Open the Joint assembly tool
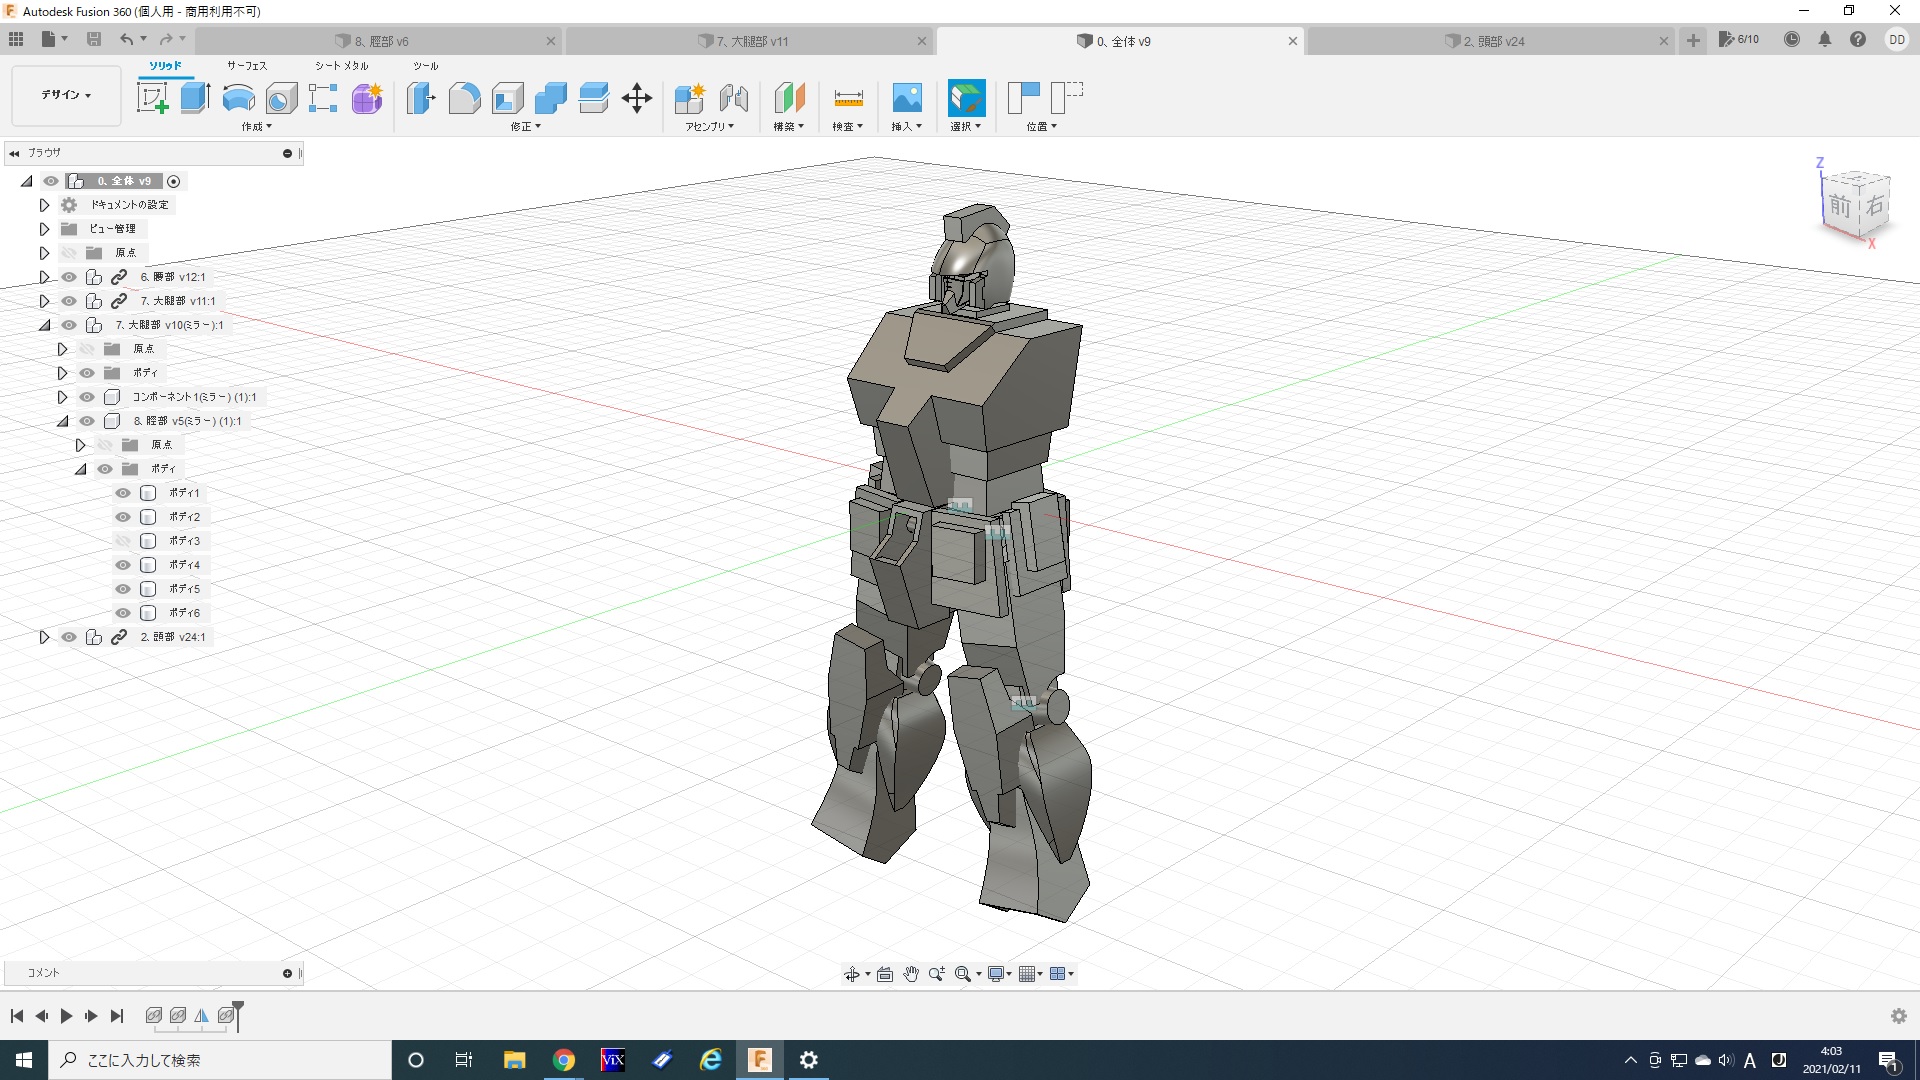The image size is (1920, 1080). click(x=733, y=98)
